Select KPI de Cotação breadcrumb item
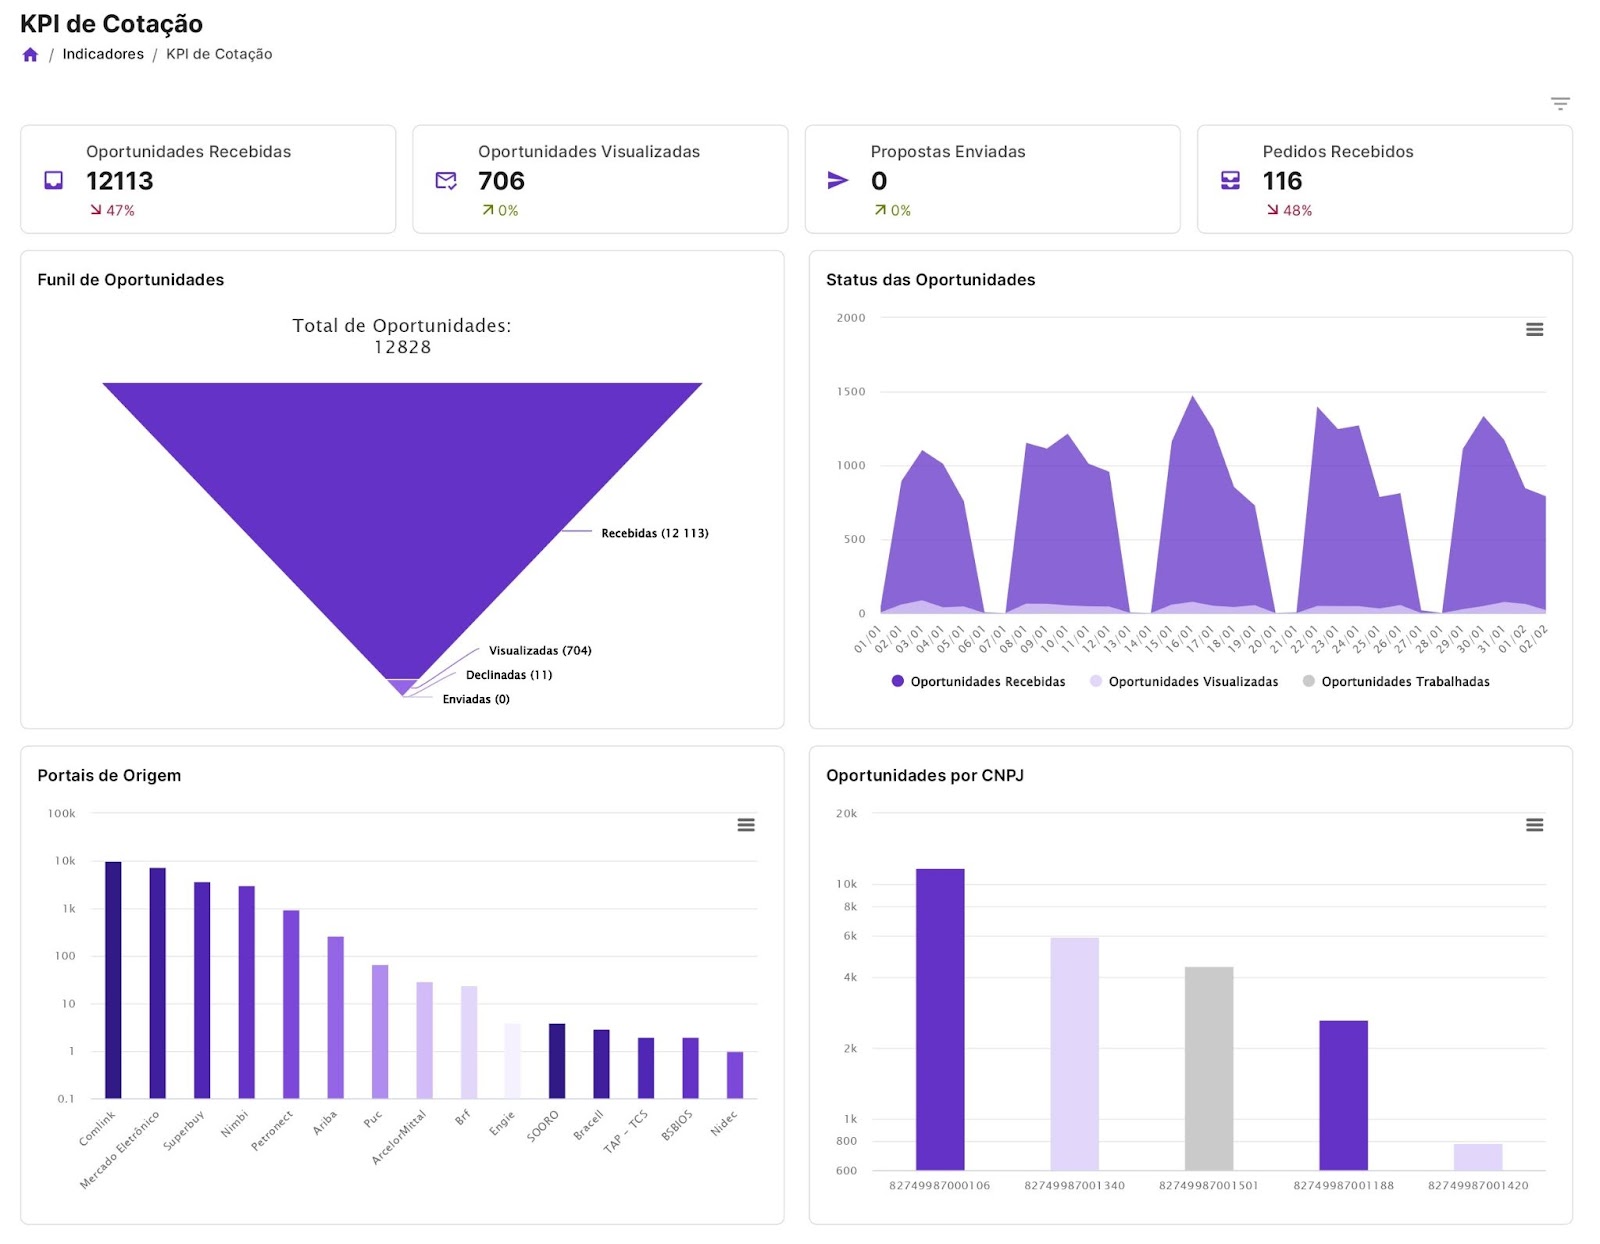The width and height of the screenshot is (1600, 1244). [219, 54]
